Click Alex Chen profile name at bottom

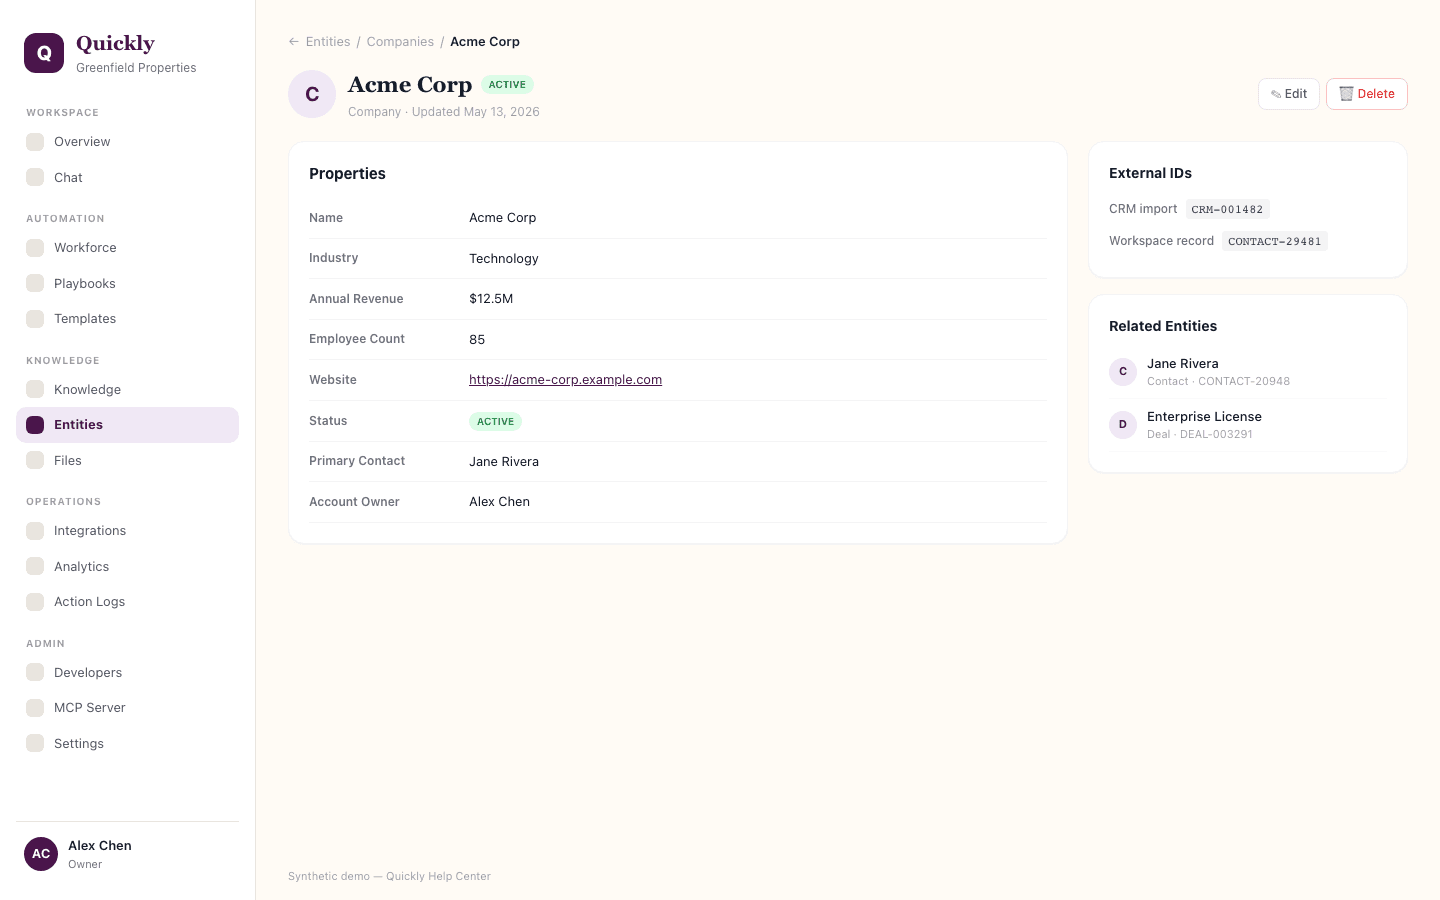point(100,846)
